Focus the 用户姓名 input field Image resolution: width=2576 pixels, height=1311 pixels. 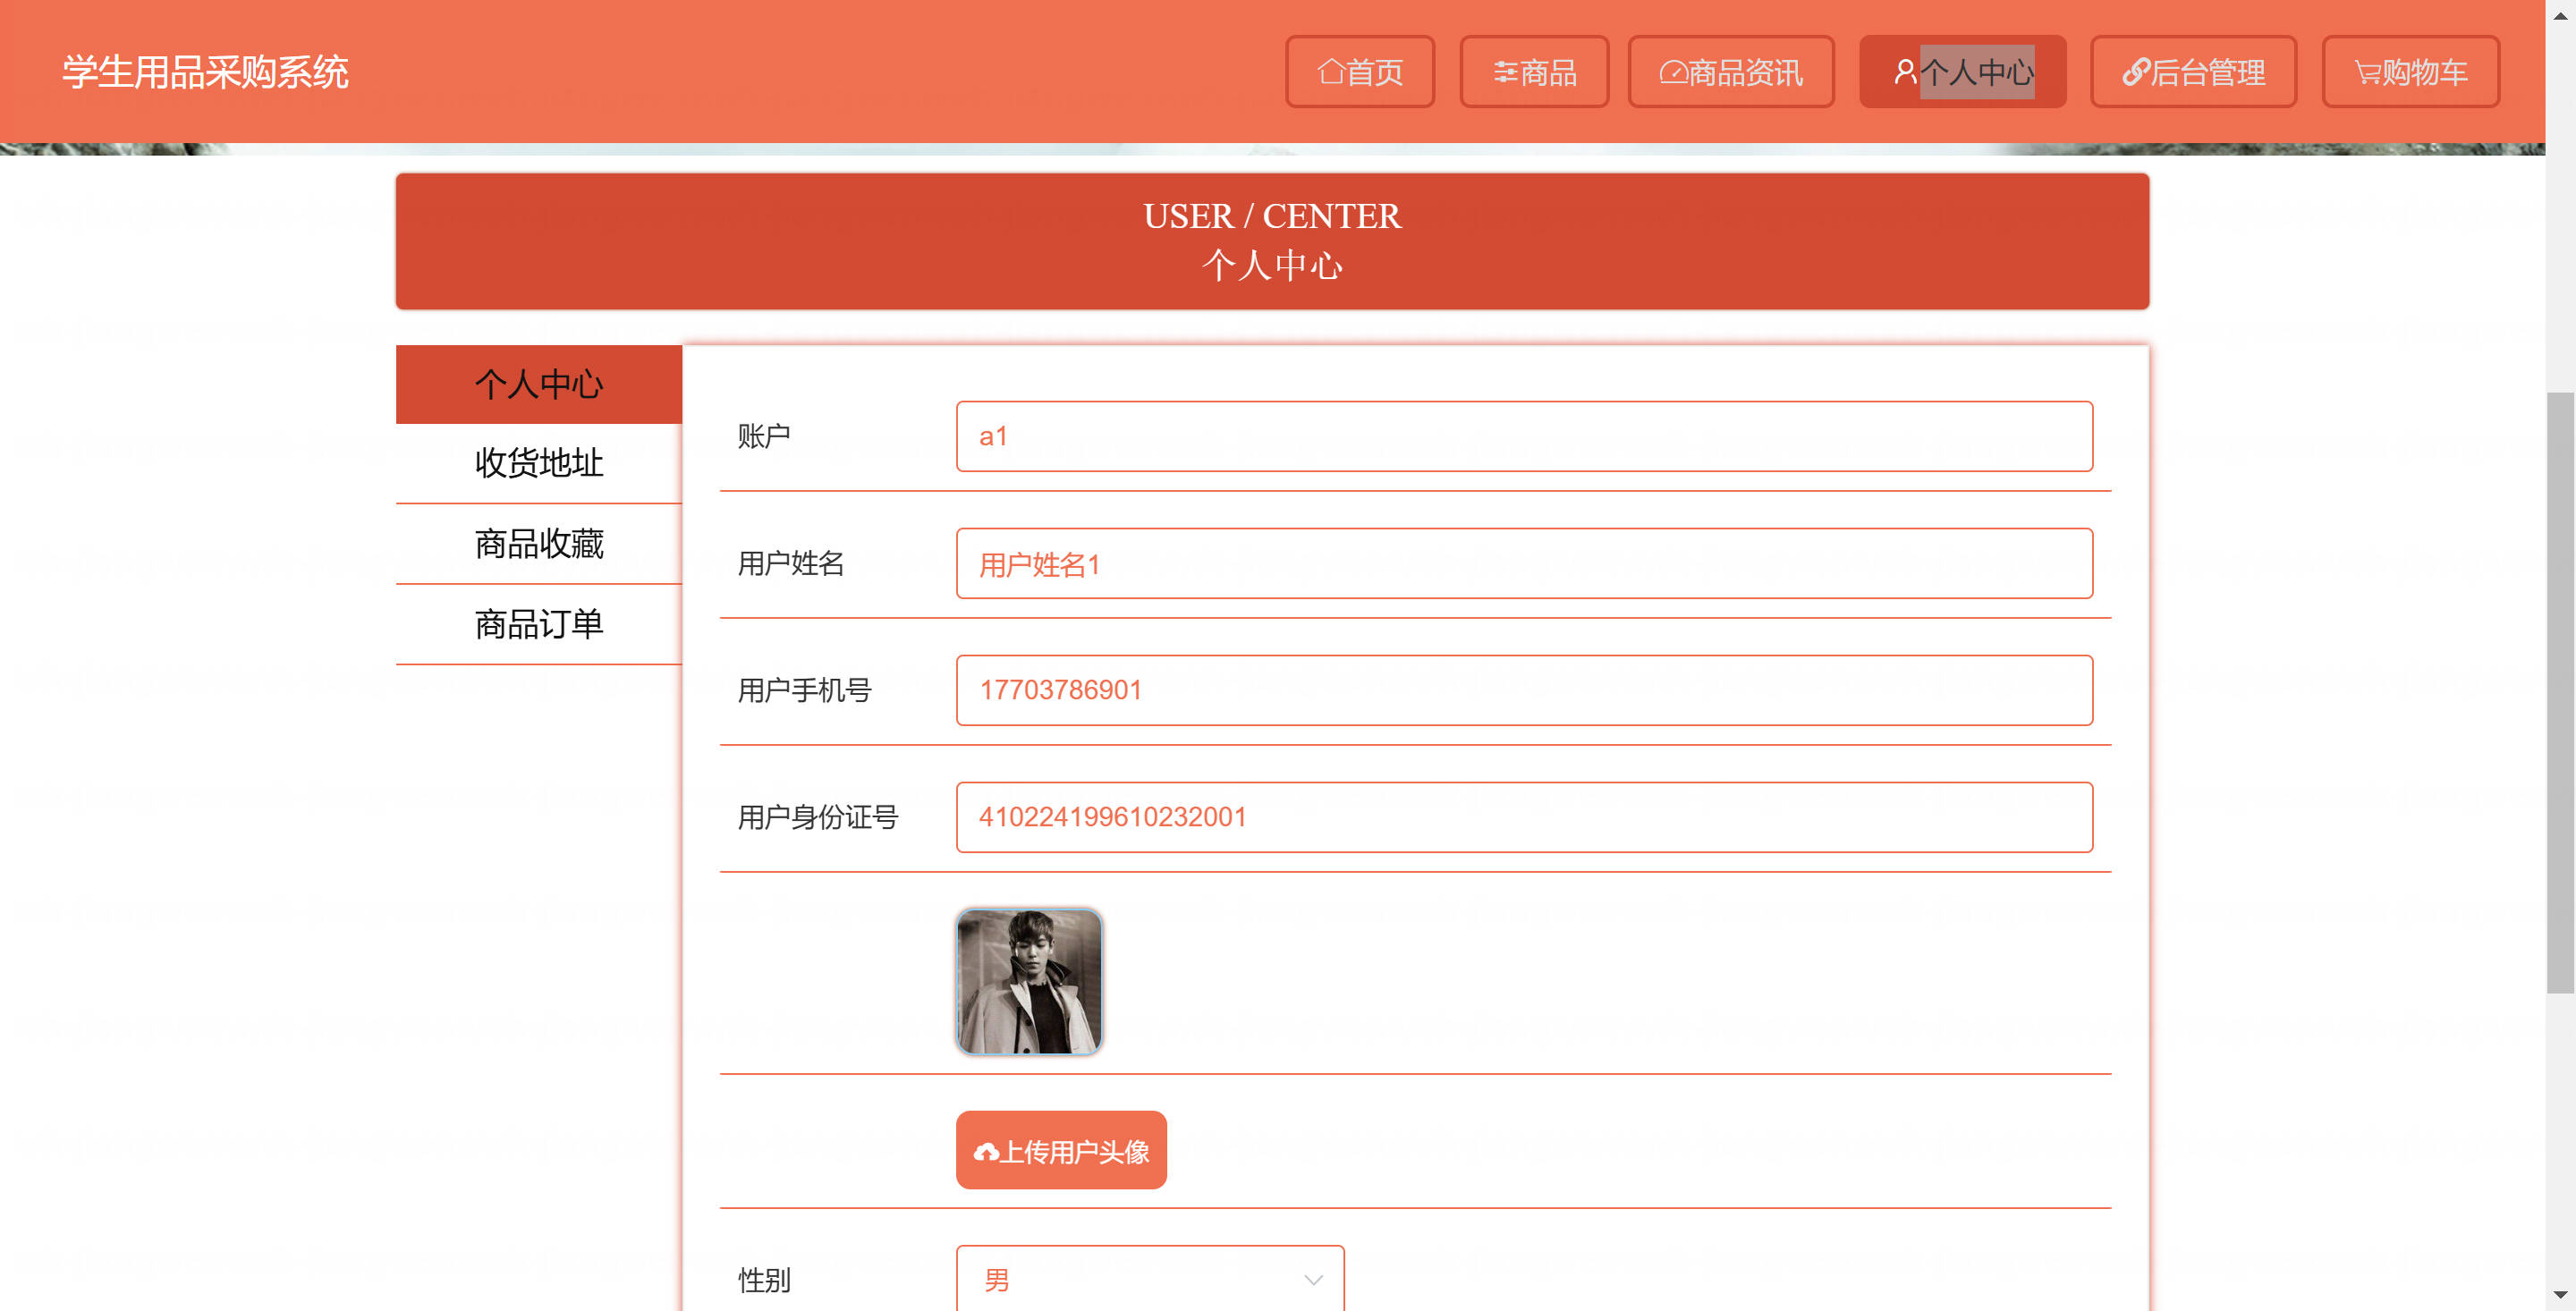pyautogui.click(x=1524, y=563)
